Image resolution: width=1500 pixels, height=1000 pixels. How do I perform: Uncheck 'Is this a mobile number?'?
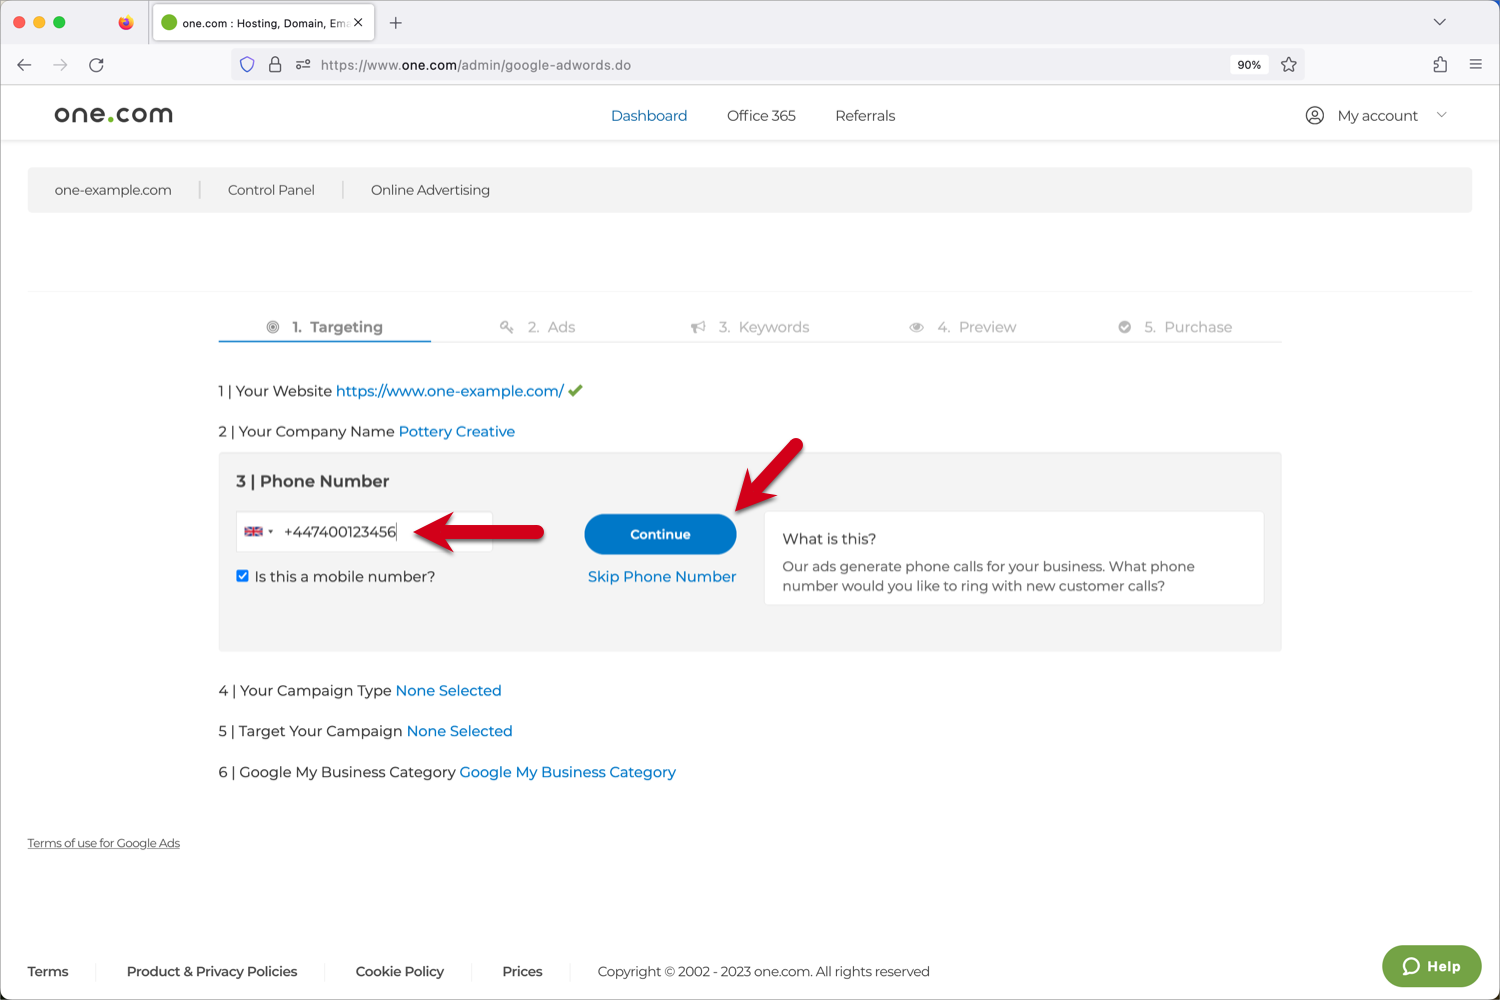click(x=242, y=576)
